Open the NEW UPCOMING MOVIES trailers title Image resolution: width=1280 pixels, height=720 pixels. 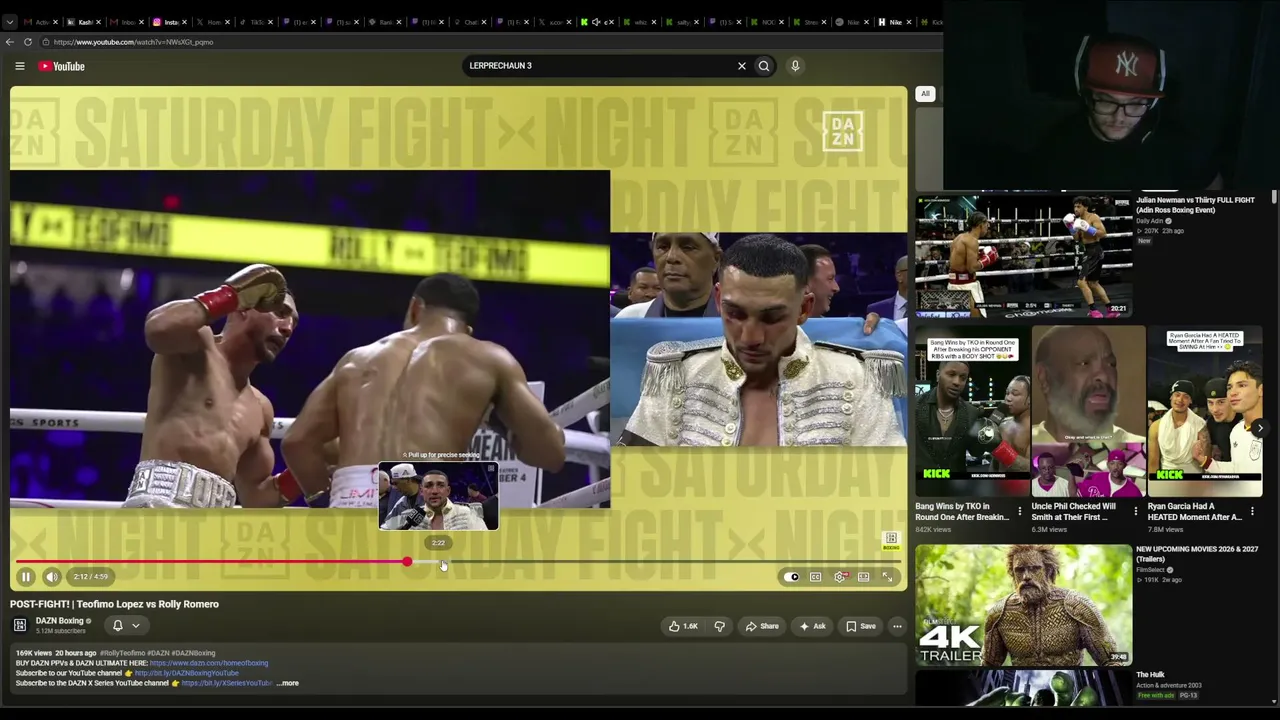coord(1197,554)
